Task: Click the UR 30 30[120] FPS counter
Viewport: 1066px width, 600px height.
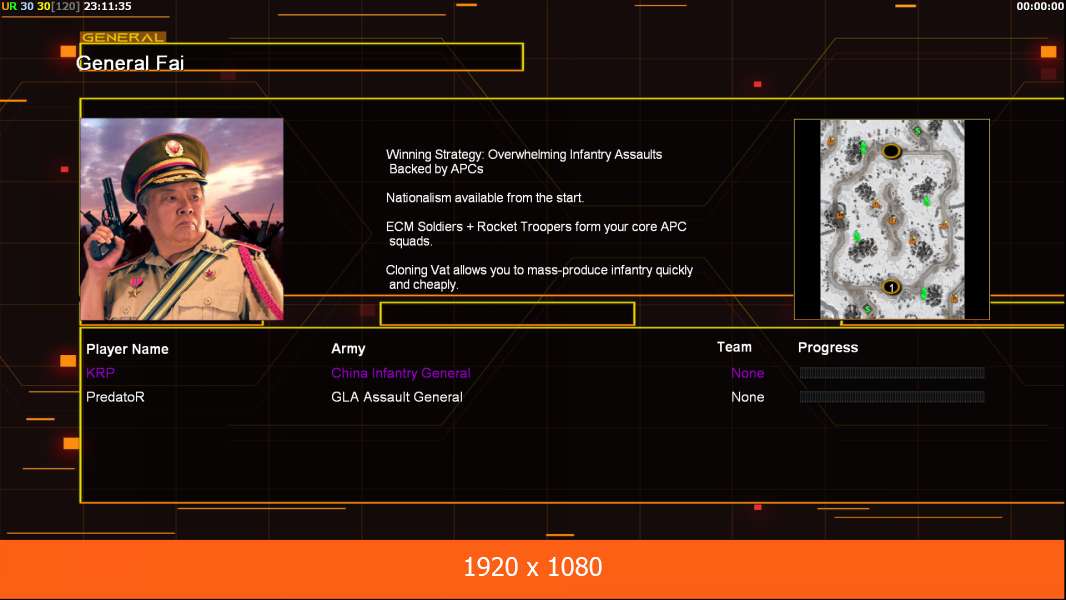Action: click(x=40, y=6)
